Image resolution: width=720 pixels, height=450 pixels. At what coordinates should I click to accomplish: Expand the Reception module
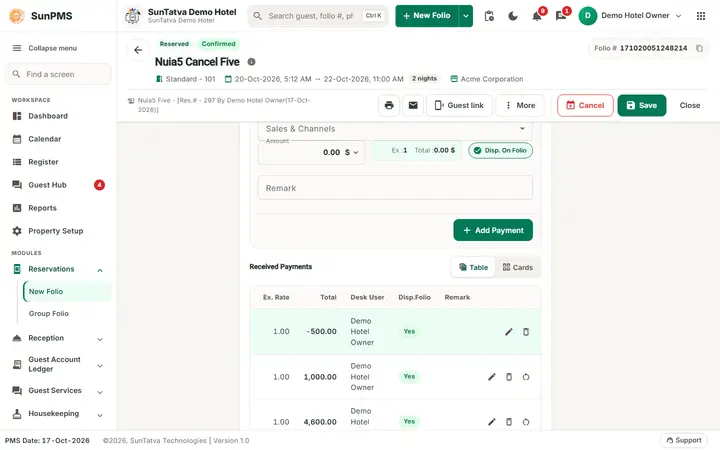pyautogui.click(x=100, y=339)
